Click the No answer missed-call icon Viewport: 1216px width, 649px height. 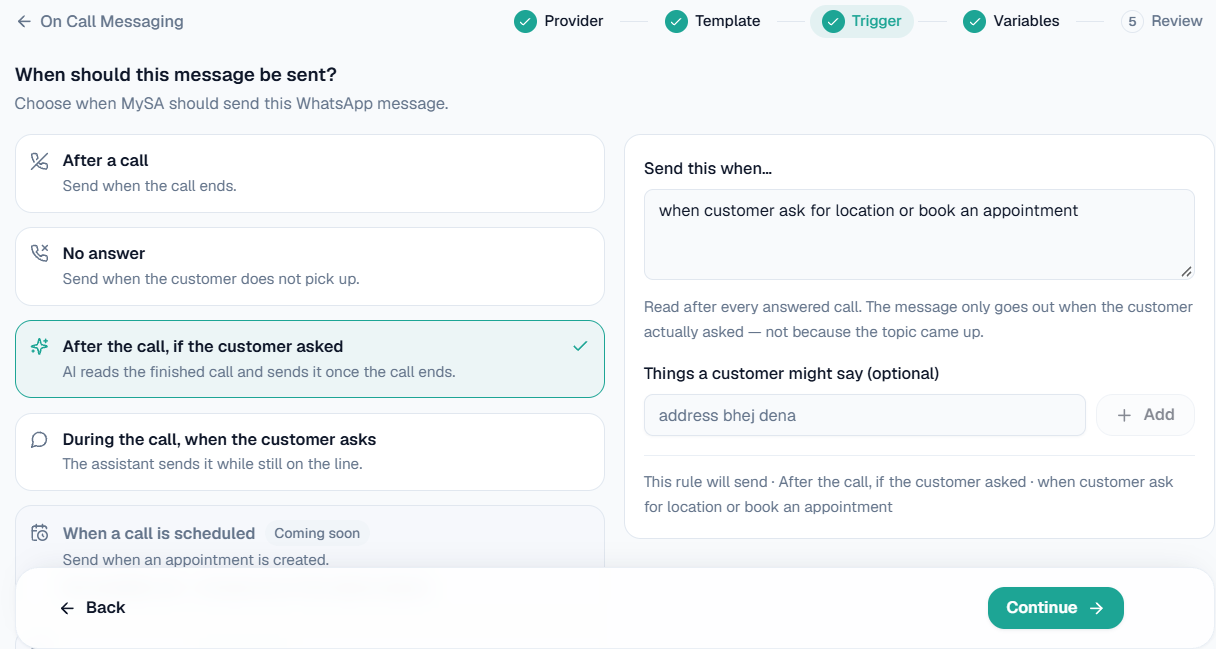pos(39,253)
